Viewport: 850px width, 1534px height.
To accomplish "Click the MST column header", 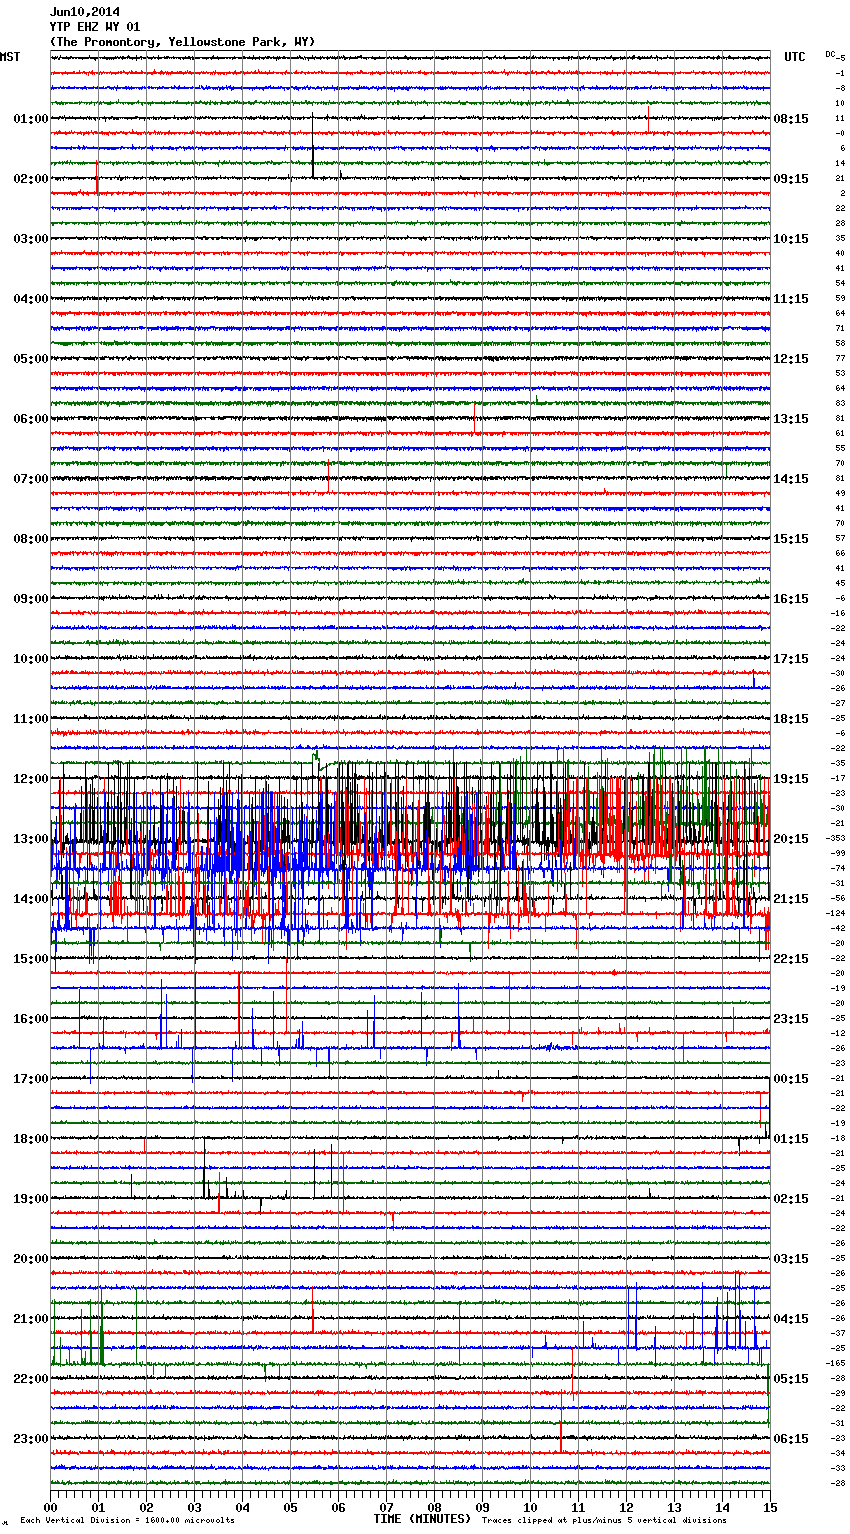I will tap(10, 57).
